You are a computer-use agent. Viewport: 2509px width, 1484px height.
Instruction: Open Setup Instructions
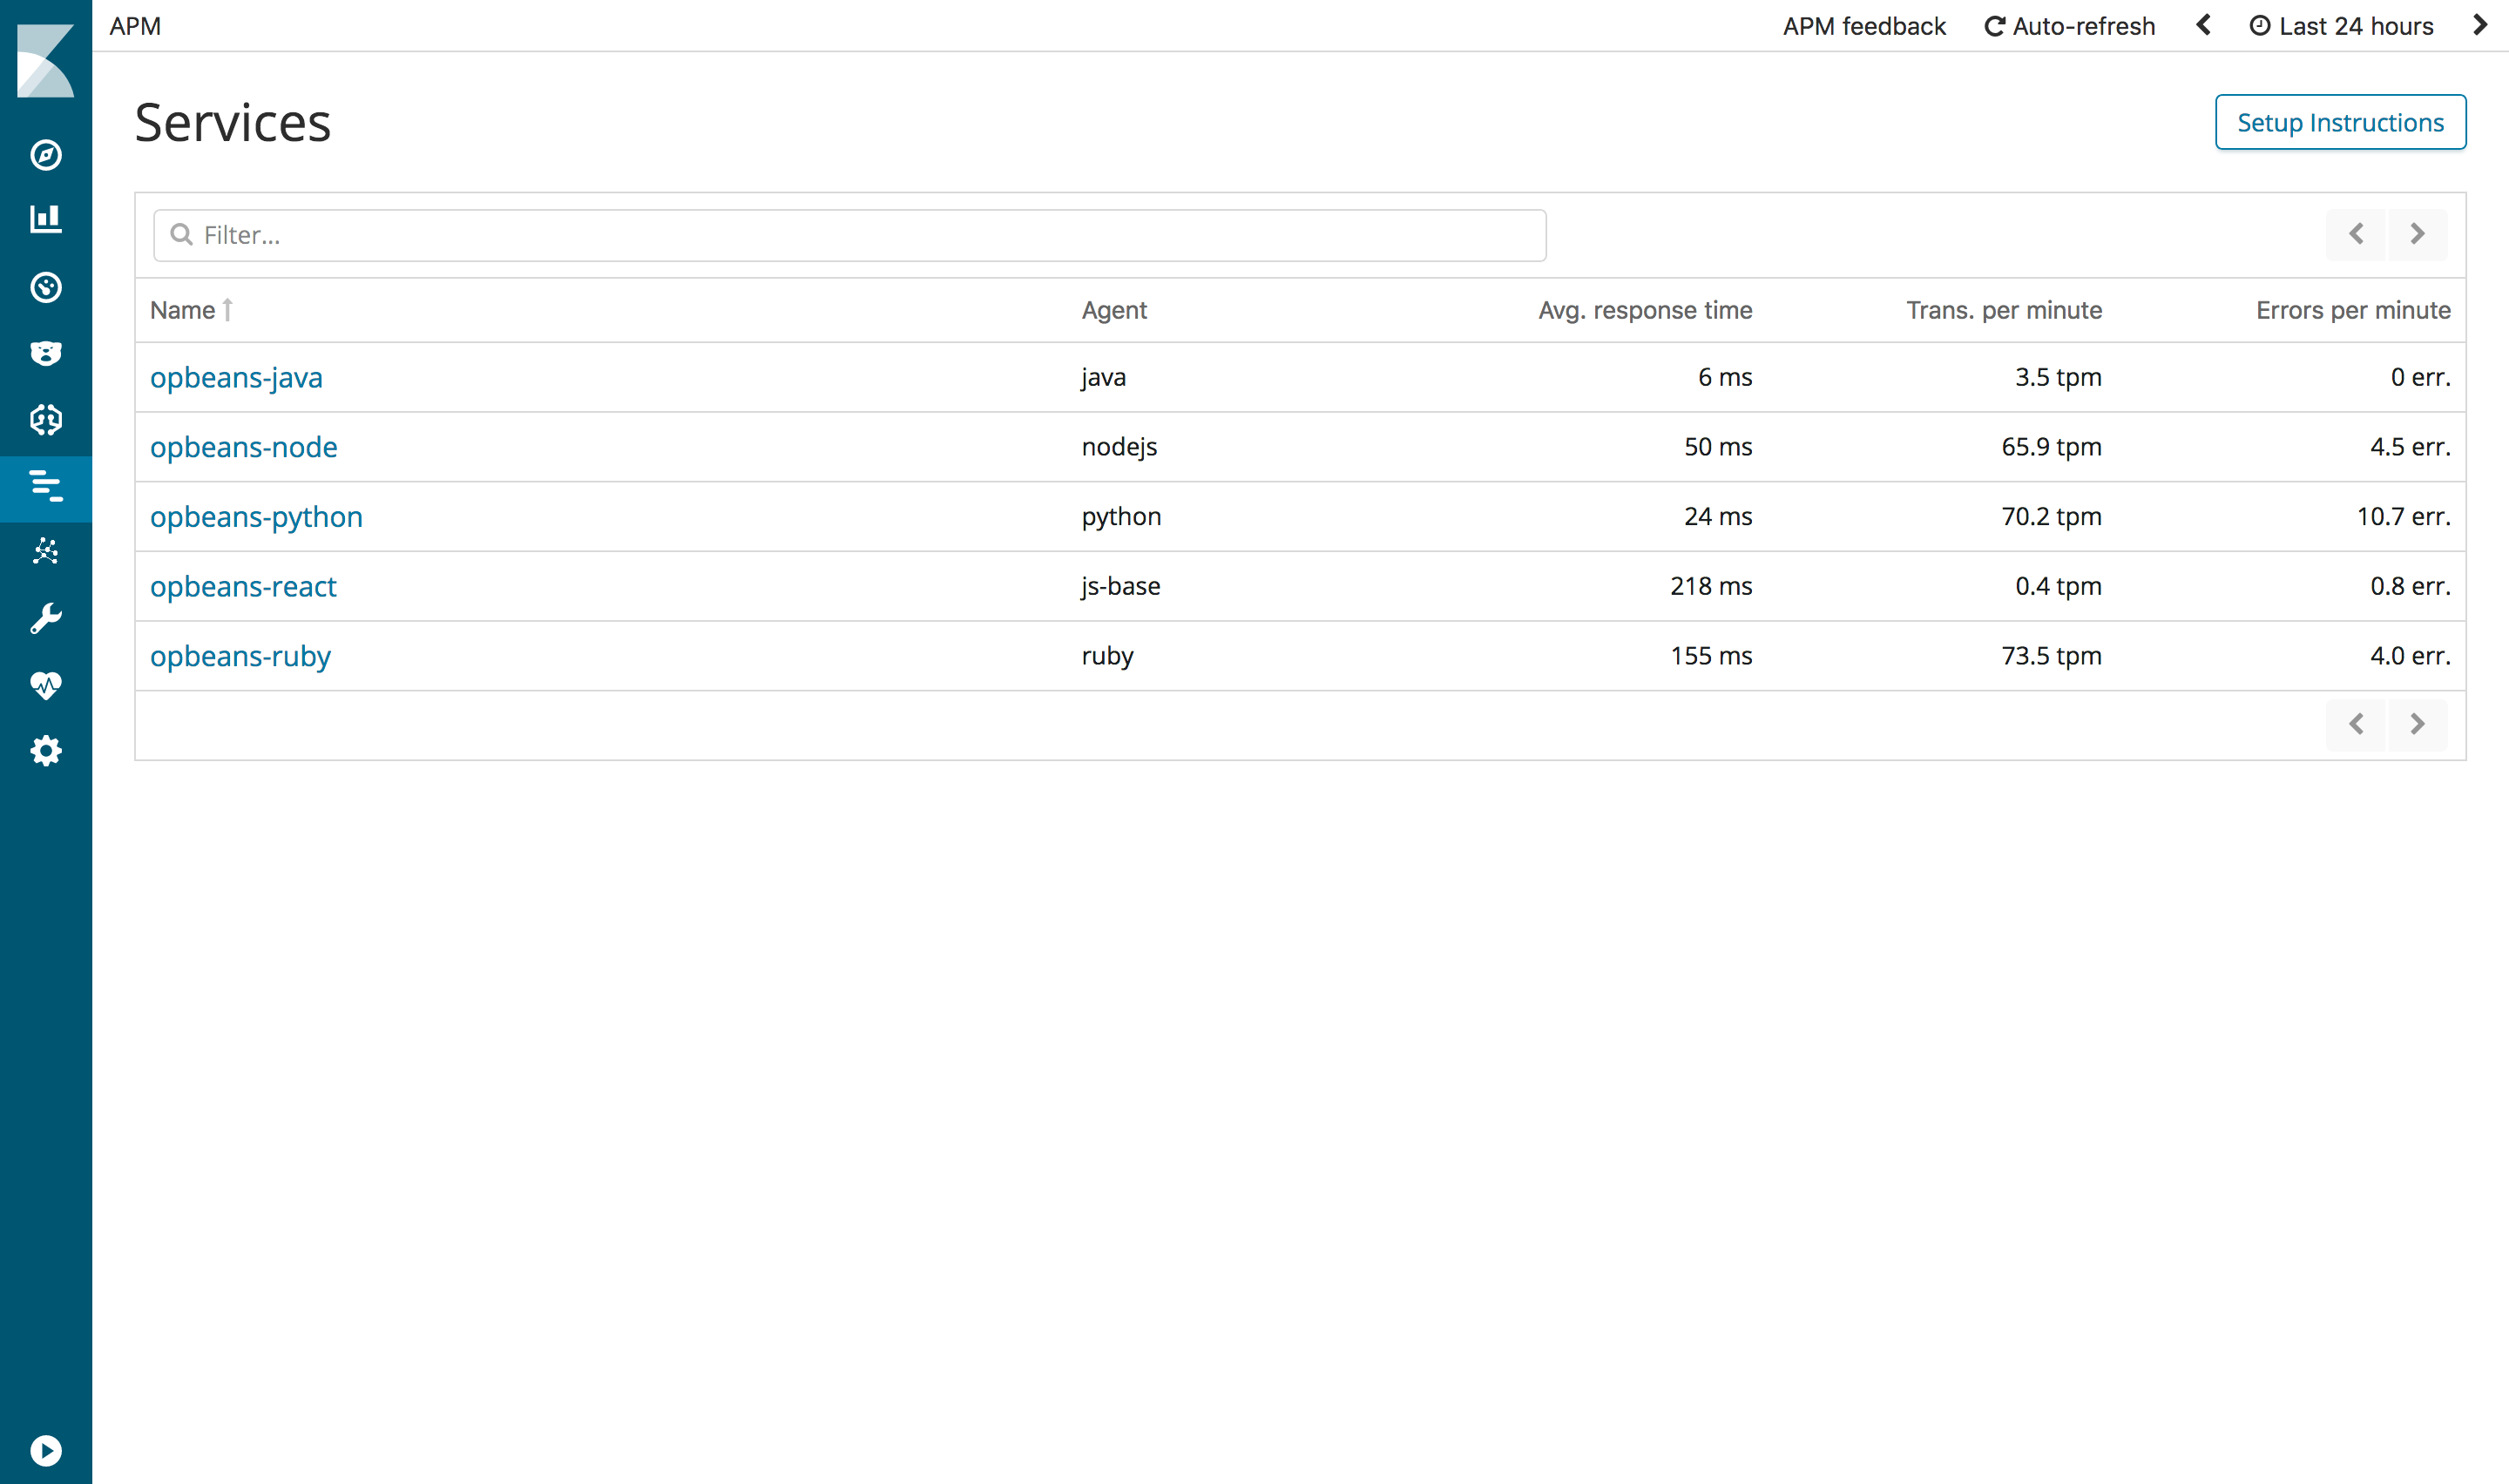pyautogui.click(x=2340, y=122)
